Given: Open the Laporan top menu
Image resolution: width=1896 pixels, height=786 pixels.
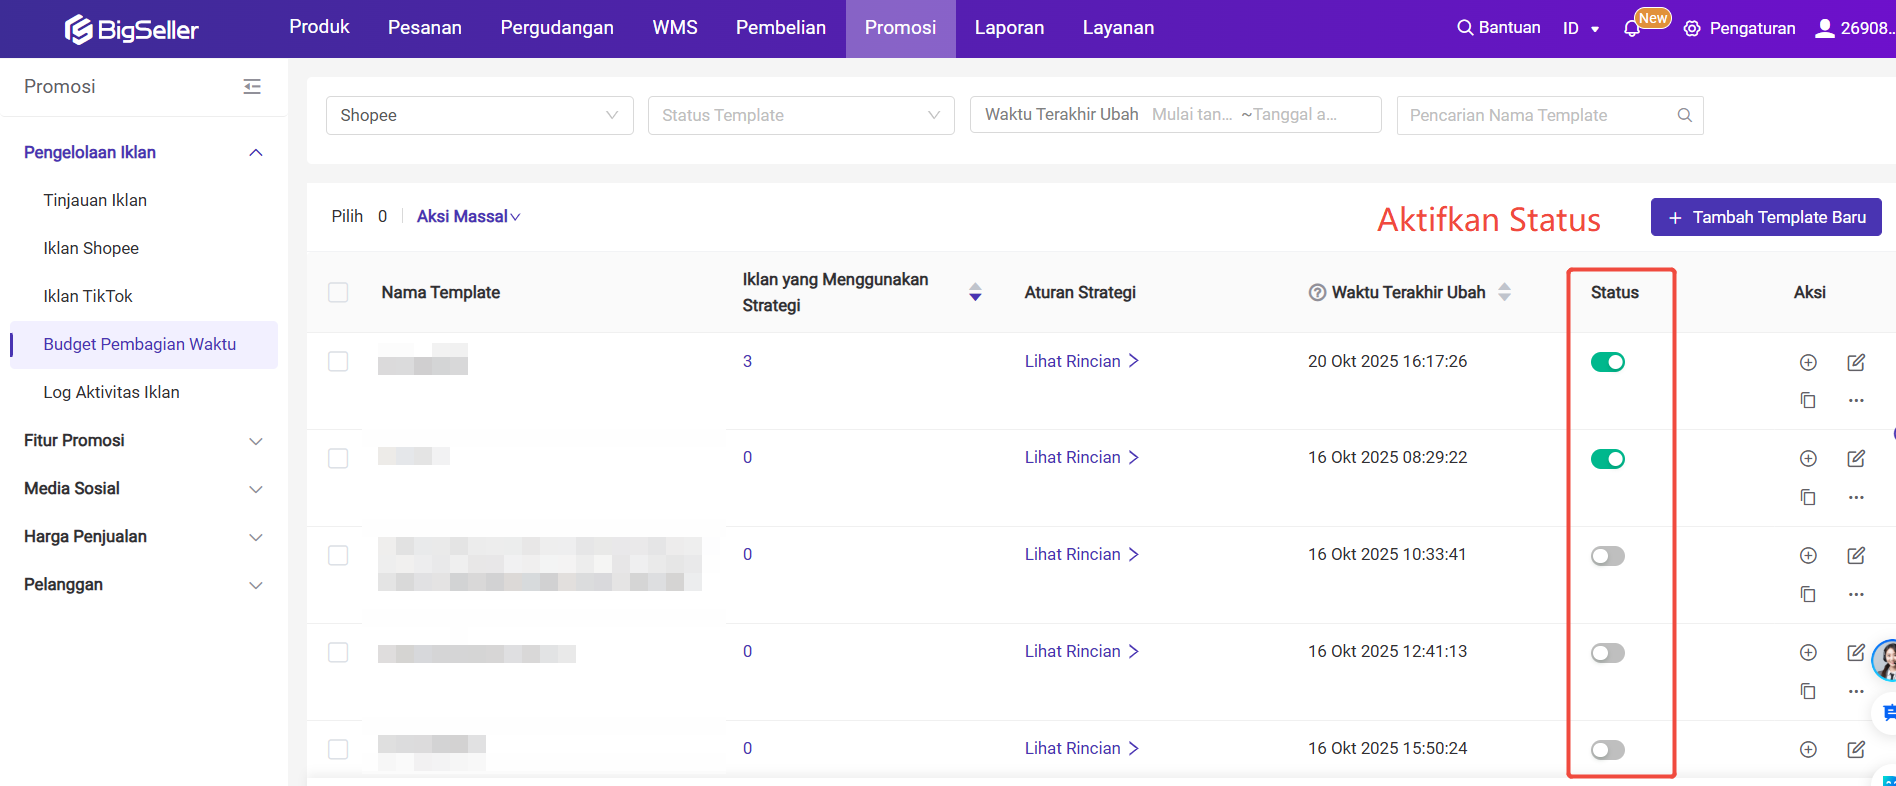Looking at the screenshot, I should (x=1009, y=28).
